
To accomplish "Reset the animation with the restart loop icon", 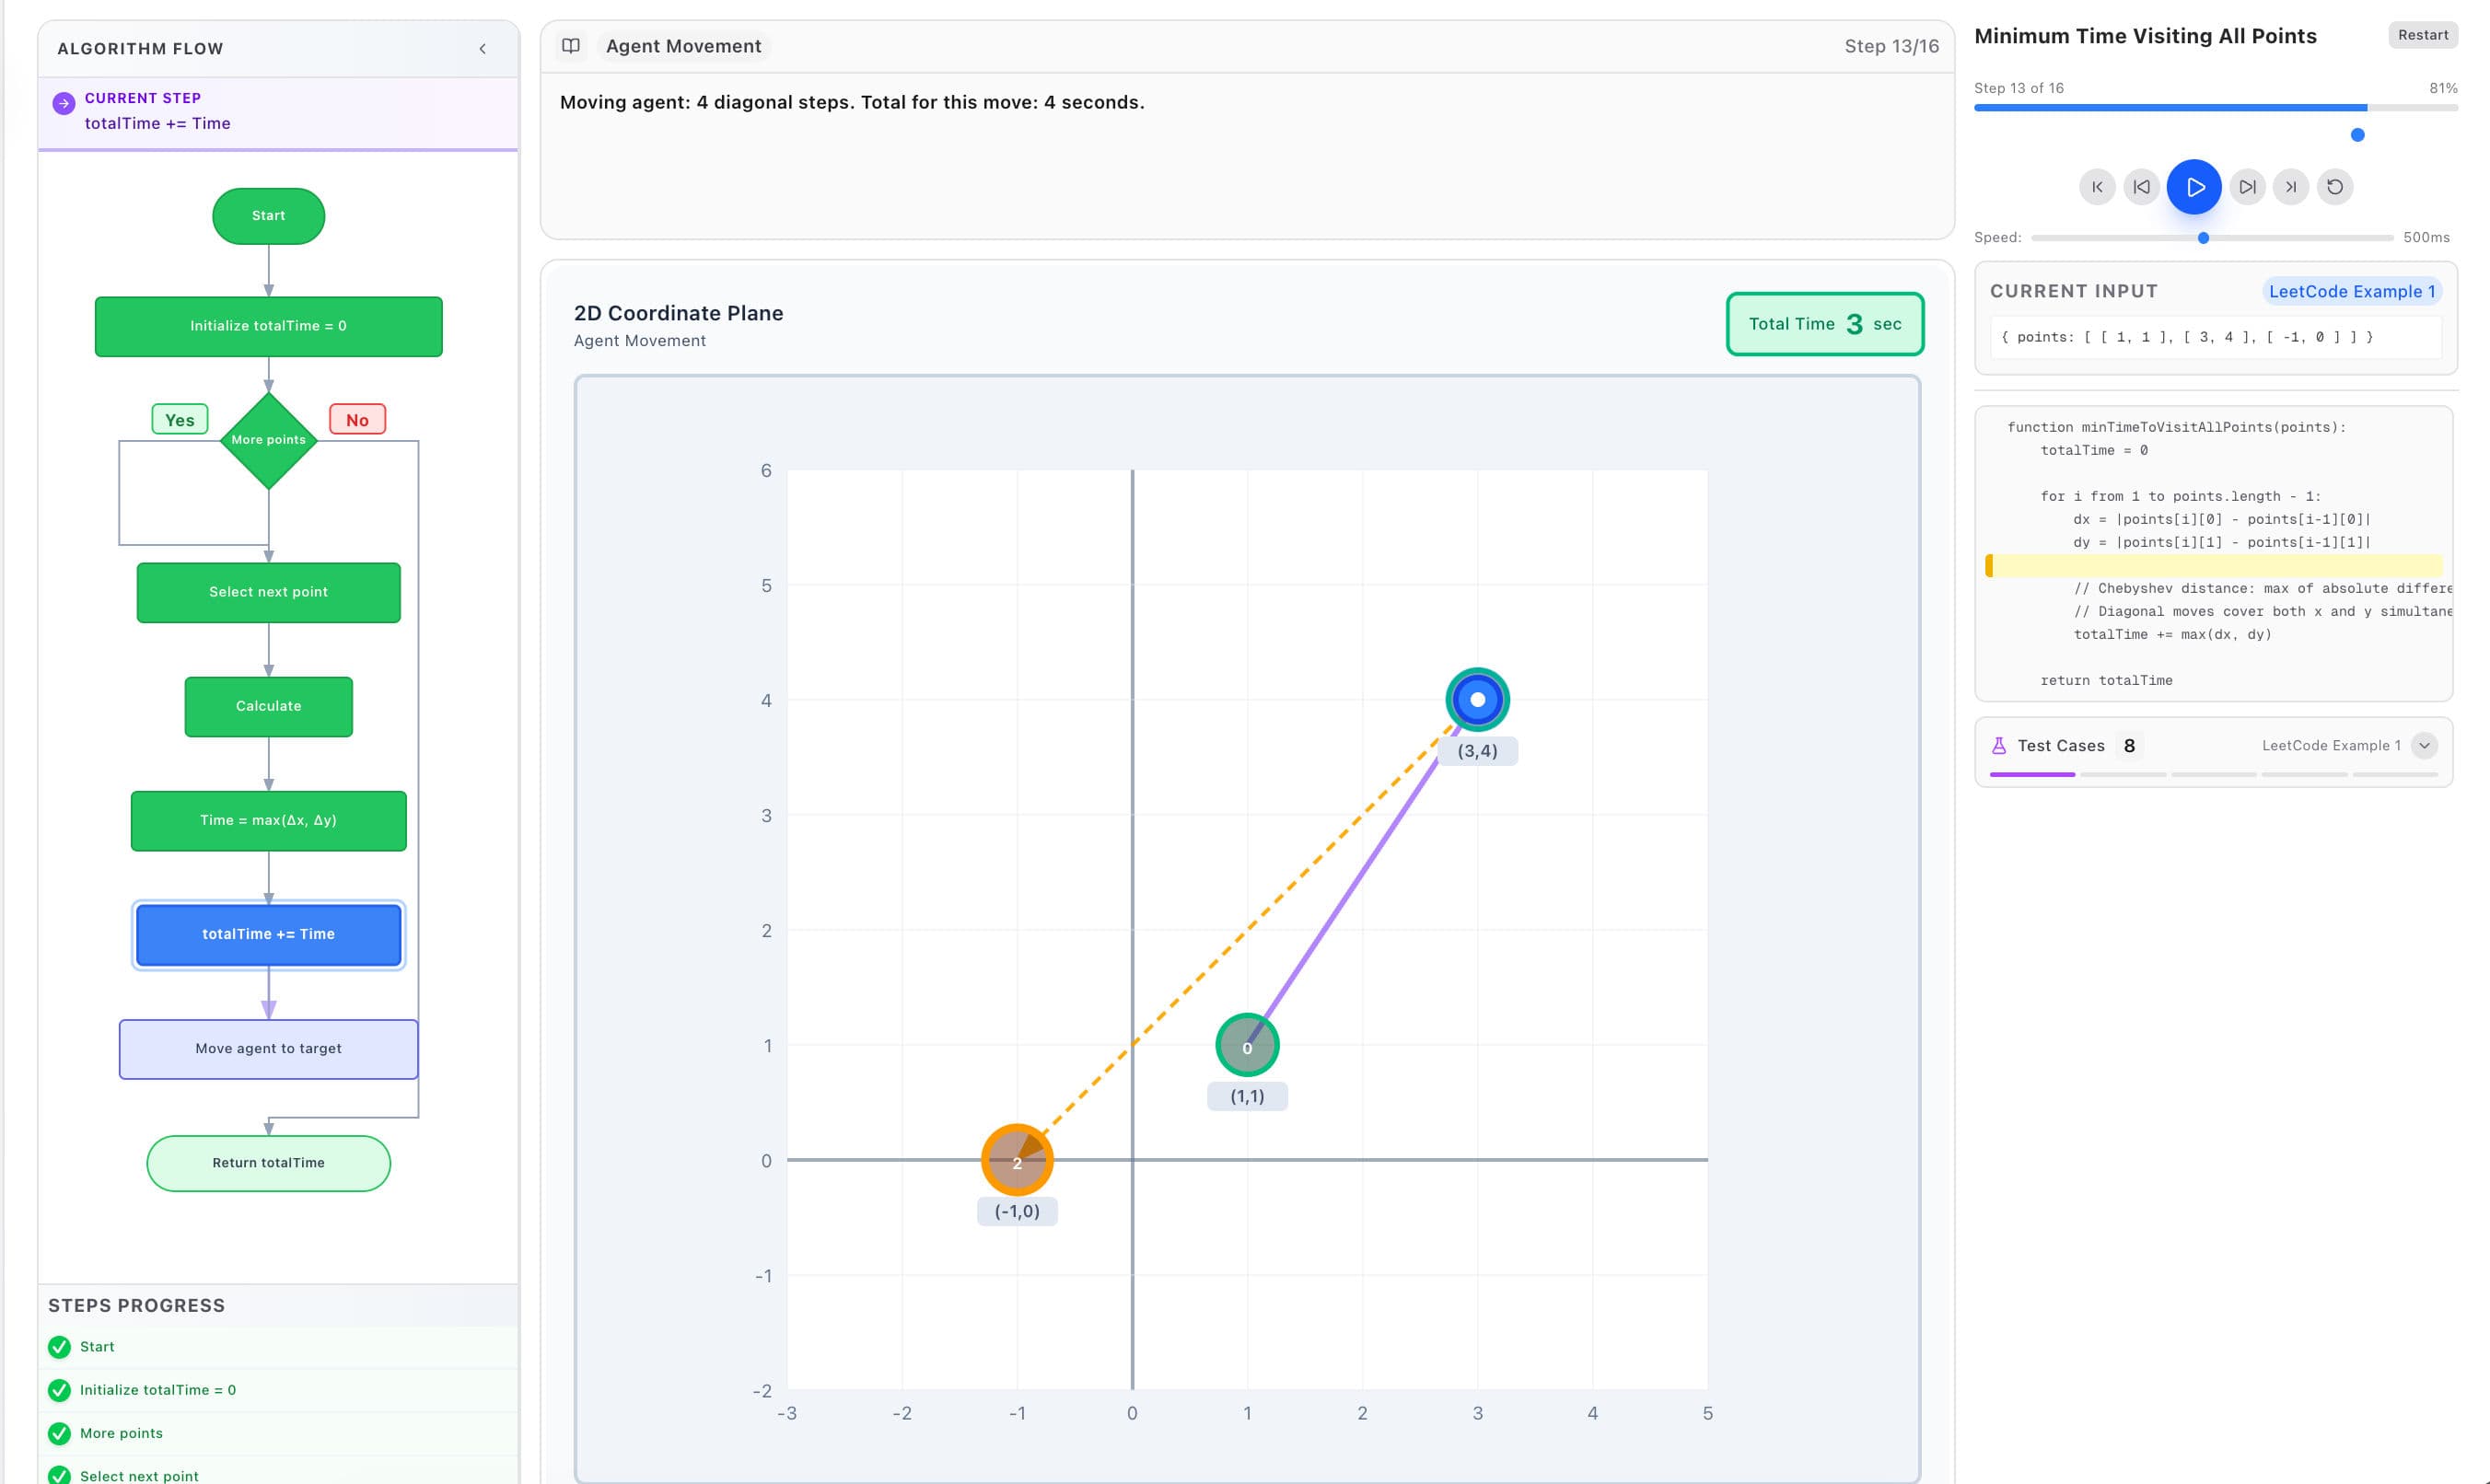I will 2334,186.
